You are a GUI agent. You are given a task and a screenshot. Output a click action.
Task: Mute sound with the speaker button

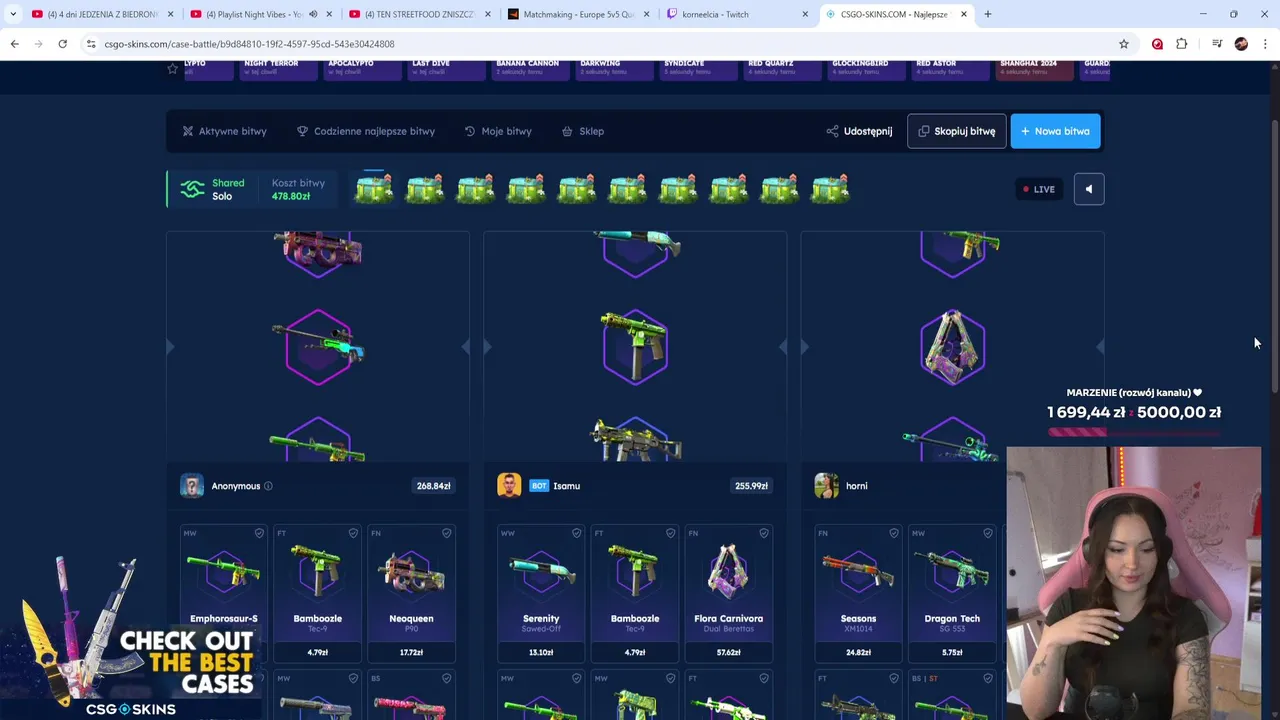1089,189
